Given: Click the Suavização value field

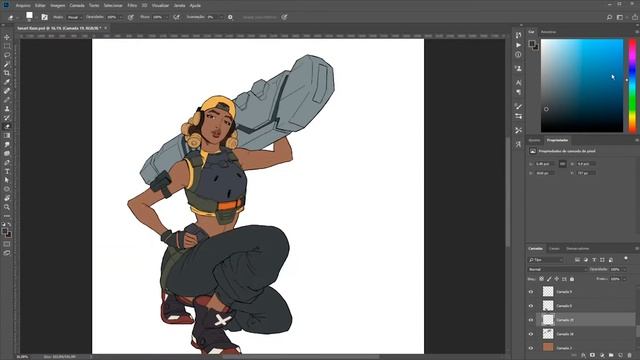Looking at the screenshot, I should [212, 17].
